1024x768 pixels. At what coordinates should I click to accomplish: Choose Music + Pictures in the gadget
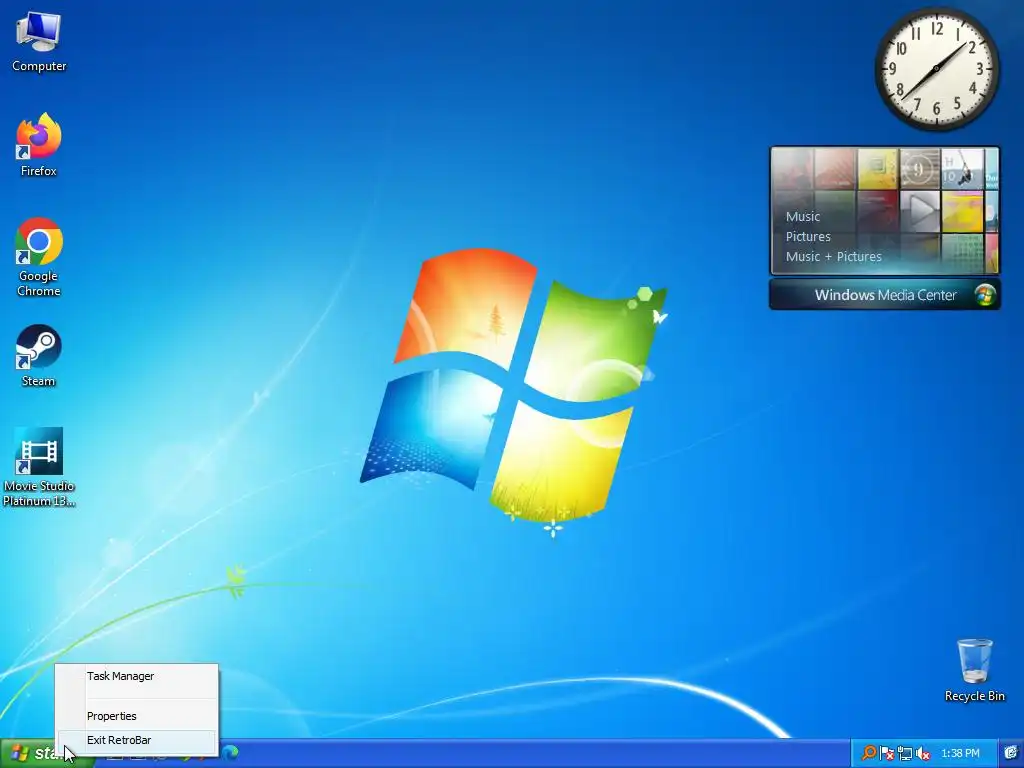coord(833,257)
